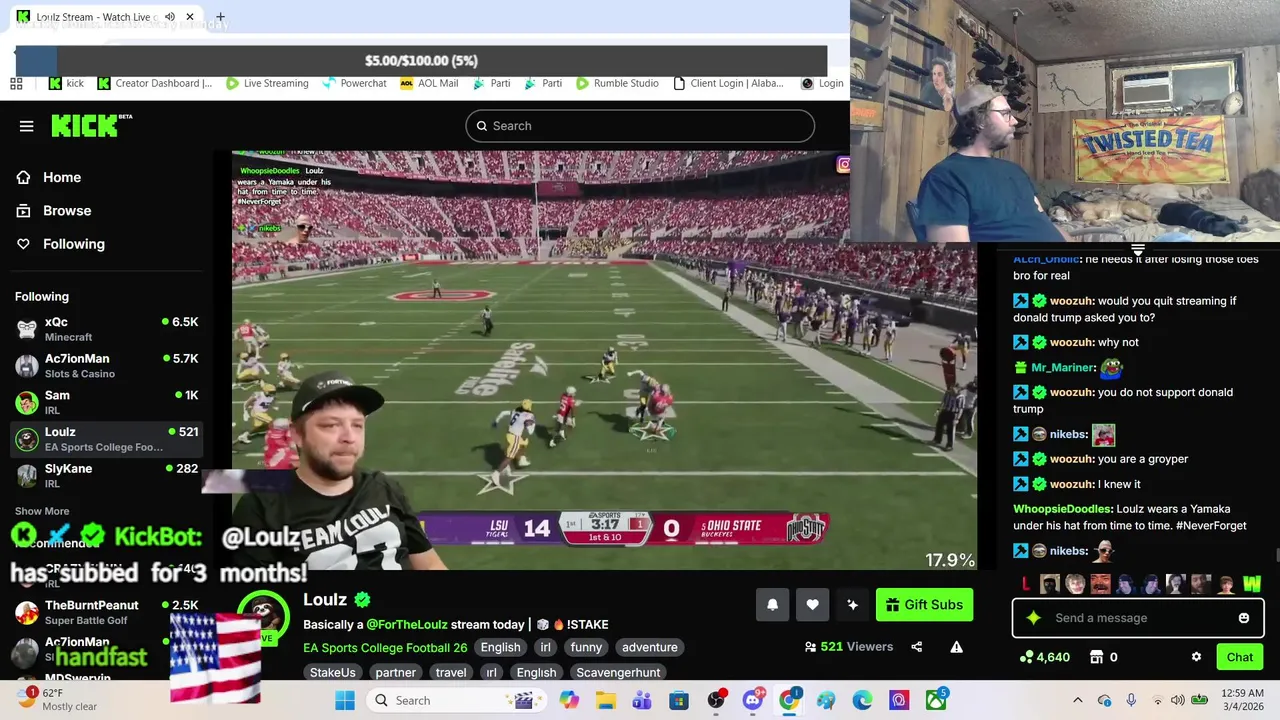Click the sparkle button beside Gift Subs
This screenshot has height=720, width=1280.
852,605
